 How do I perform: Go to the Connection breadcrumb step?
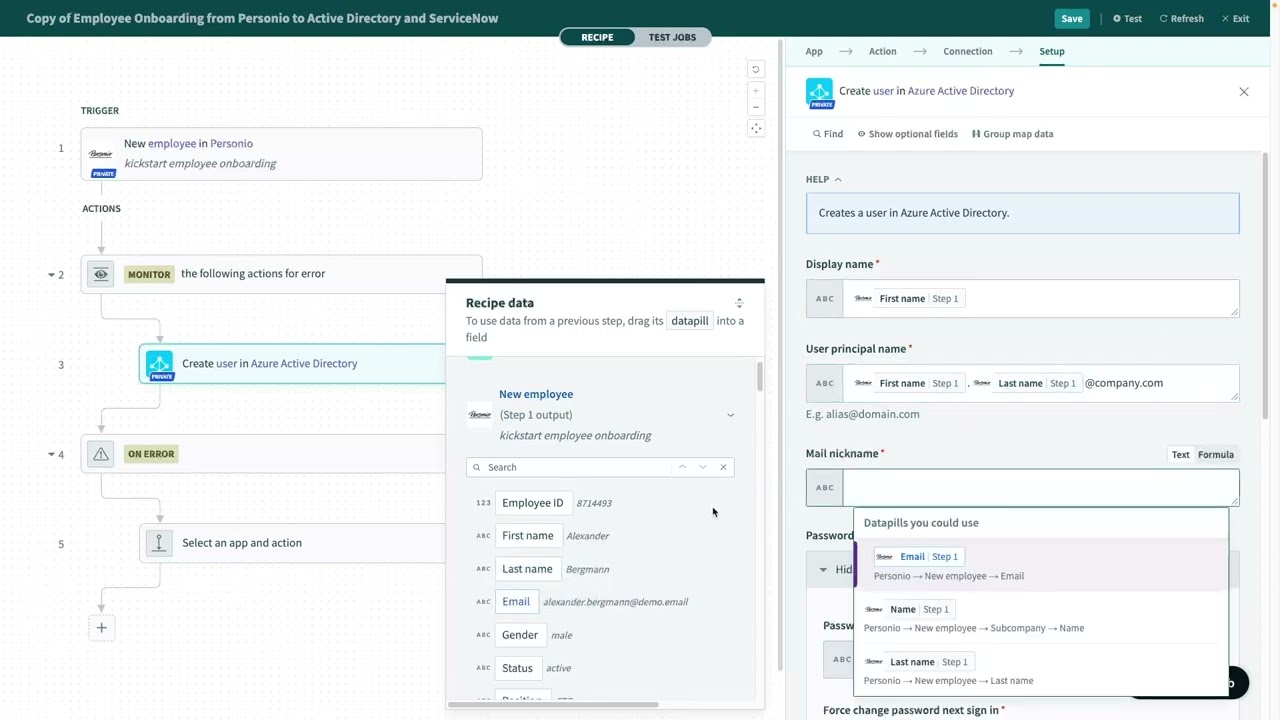968,52
